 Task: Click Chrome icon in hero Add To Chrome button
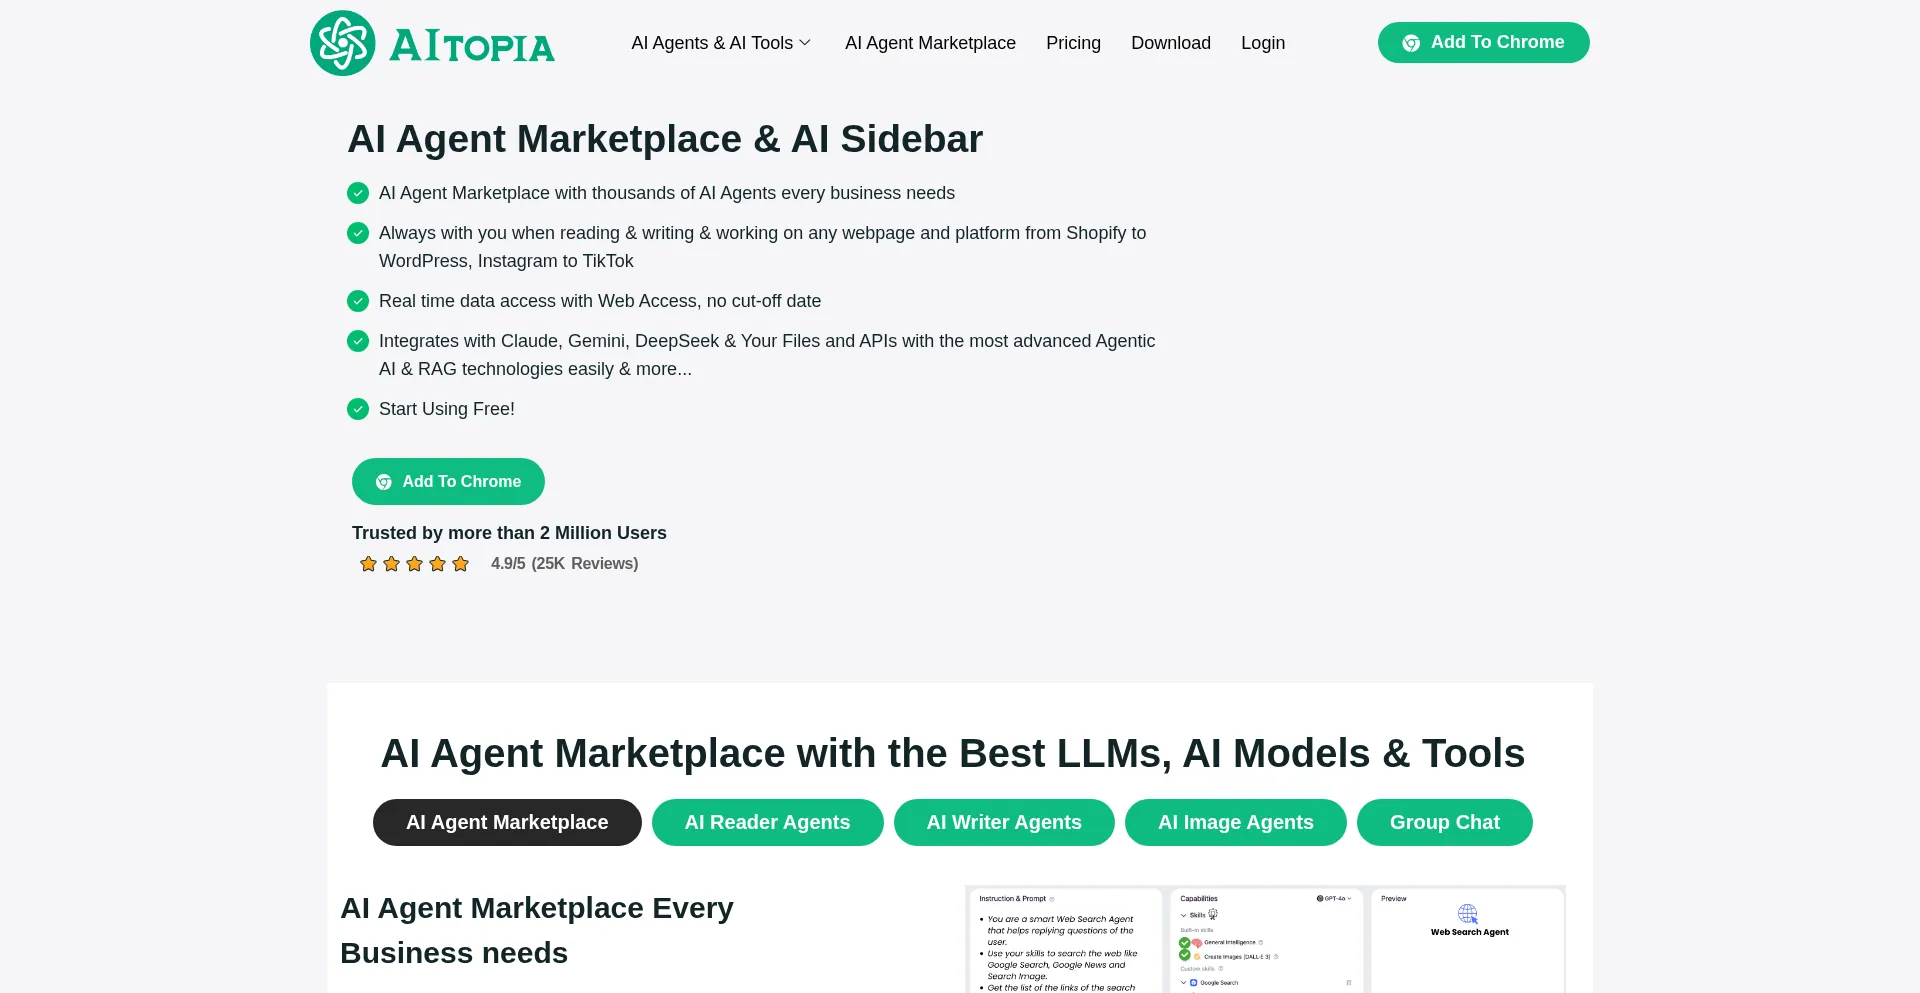[x=383, y=482]
